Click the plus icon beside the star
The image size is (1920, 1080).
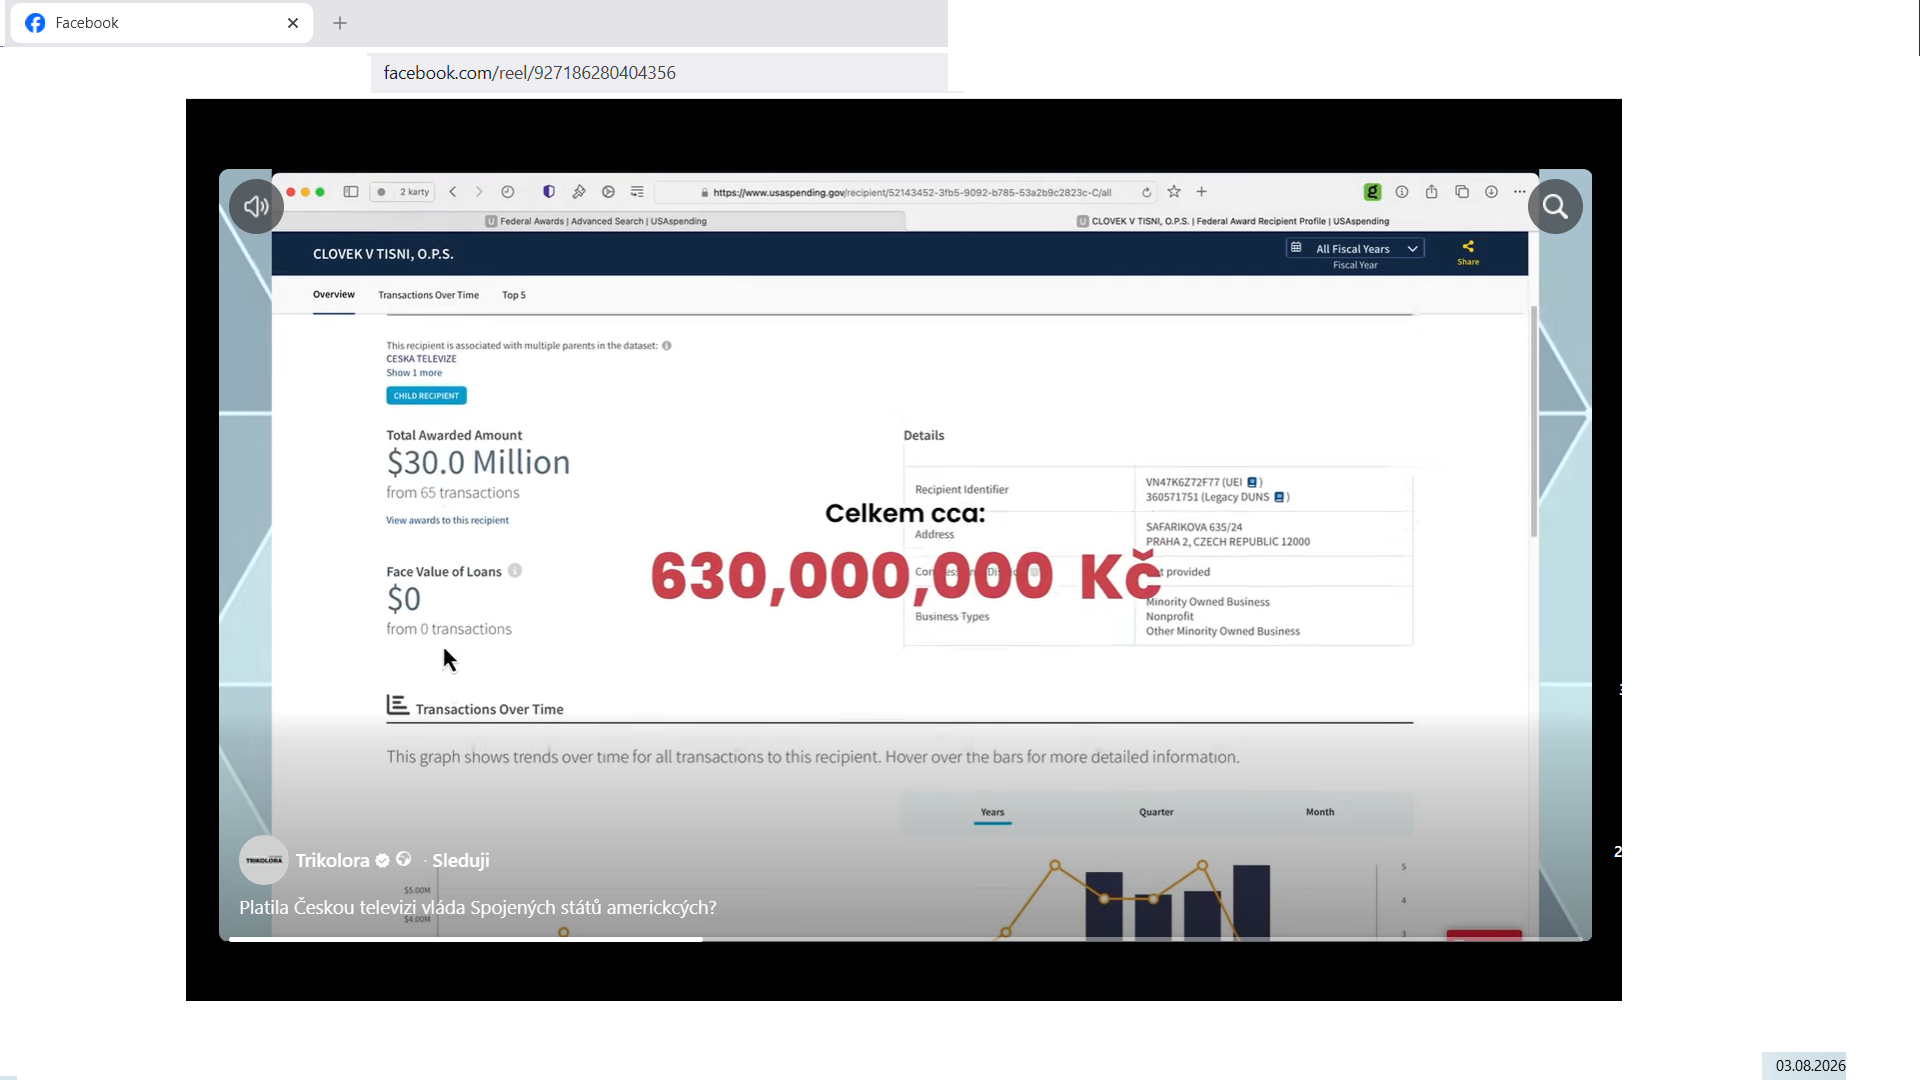[x=1202, y=192]
